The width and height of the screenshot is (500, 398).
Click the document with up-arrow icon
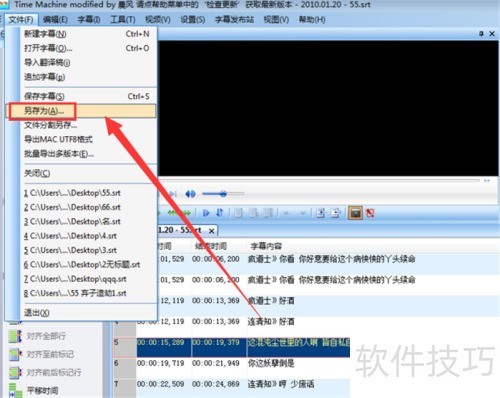click(x=321, y=213)
